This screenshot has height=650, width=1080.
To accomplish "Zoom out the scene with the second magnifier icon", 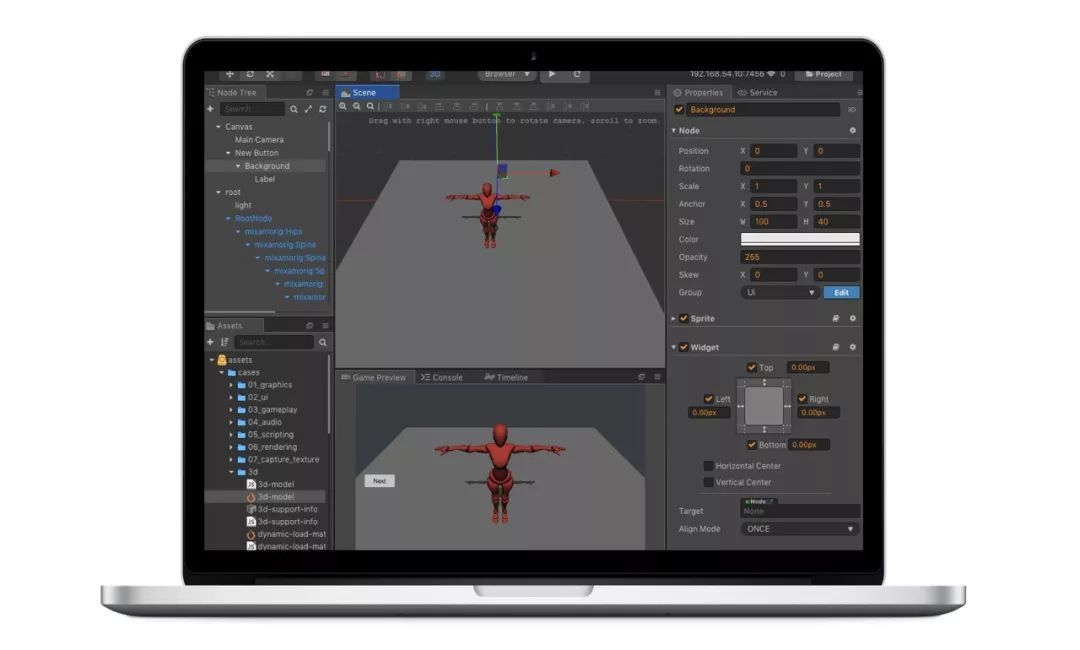I will tap(357, 106).
